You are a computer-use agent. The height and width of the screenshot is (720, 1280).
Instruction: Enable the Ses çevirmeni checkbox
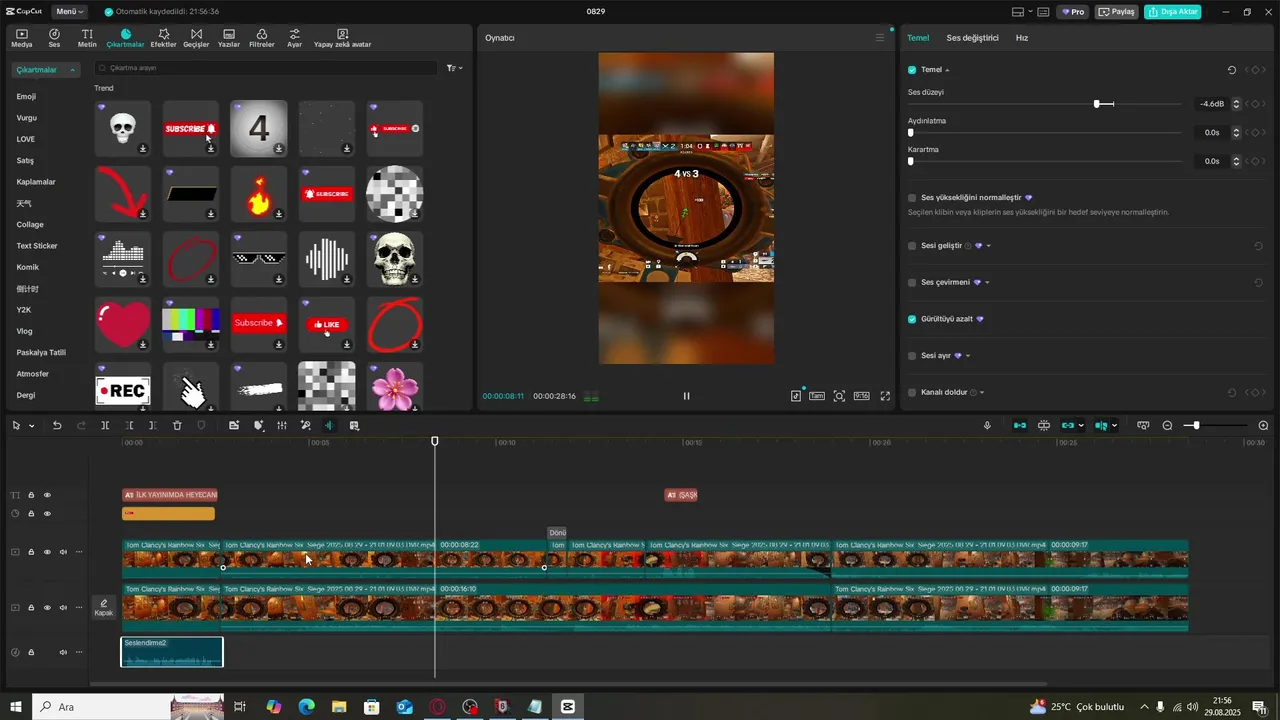[x=912, y=283]
